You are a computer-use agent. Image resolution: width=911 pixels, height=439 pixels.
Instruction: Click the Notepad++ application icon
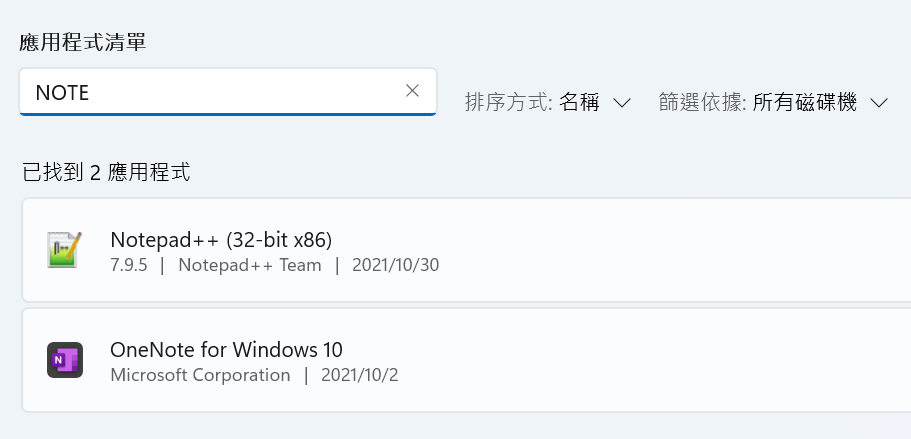point(64,250)
